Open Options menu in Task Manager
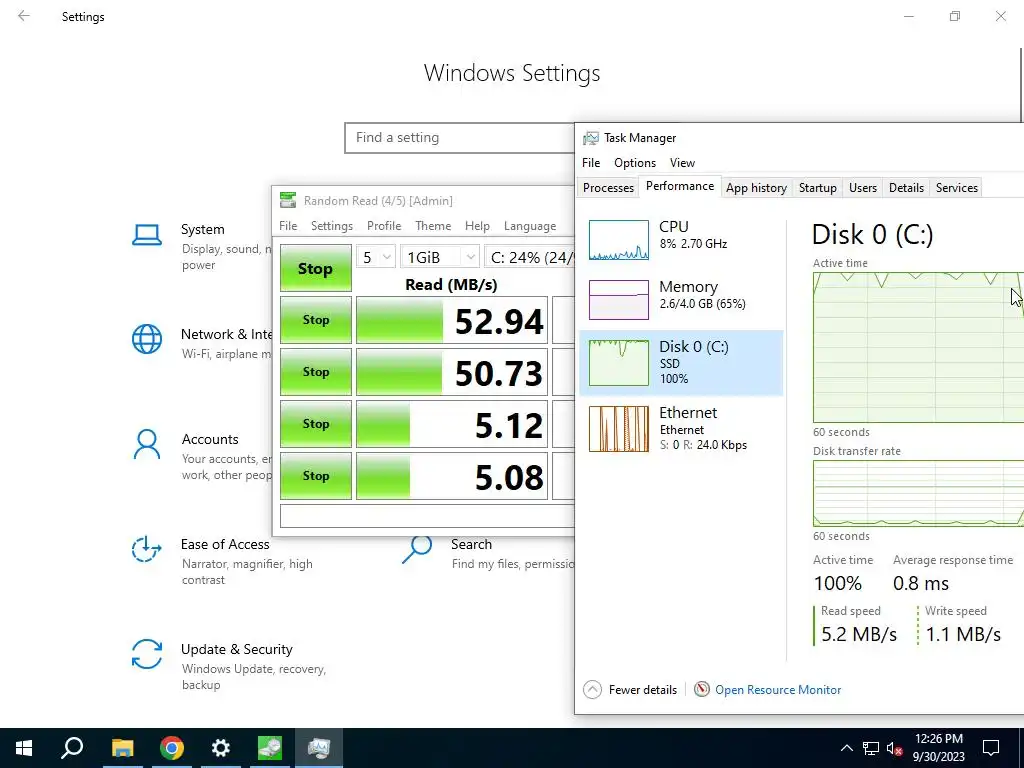This screenshot has width=1024, height=768. [635, 163]
